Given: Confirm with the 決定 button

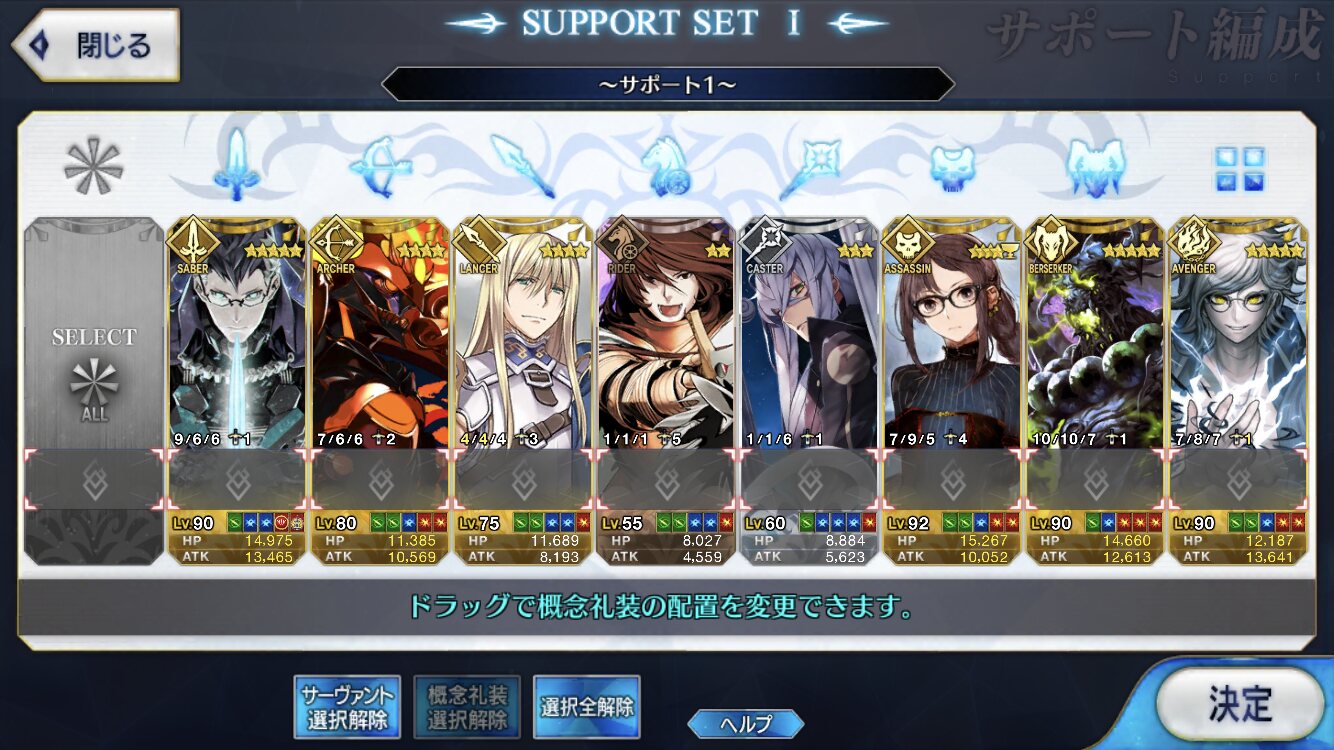Looking at the screenshot, I should tap(1240, 703).
